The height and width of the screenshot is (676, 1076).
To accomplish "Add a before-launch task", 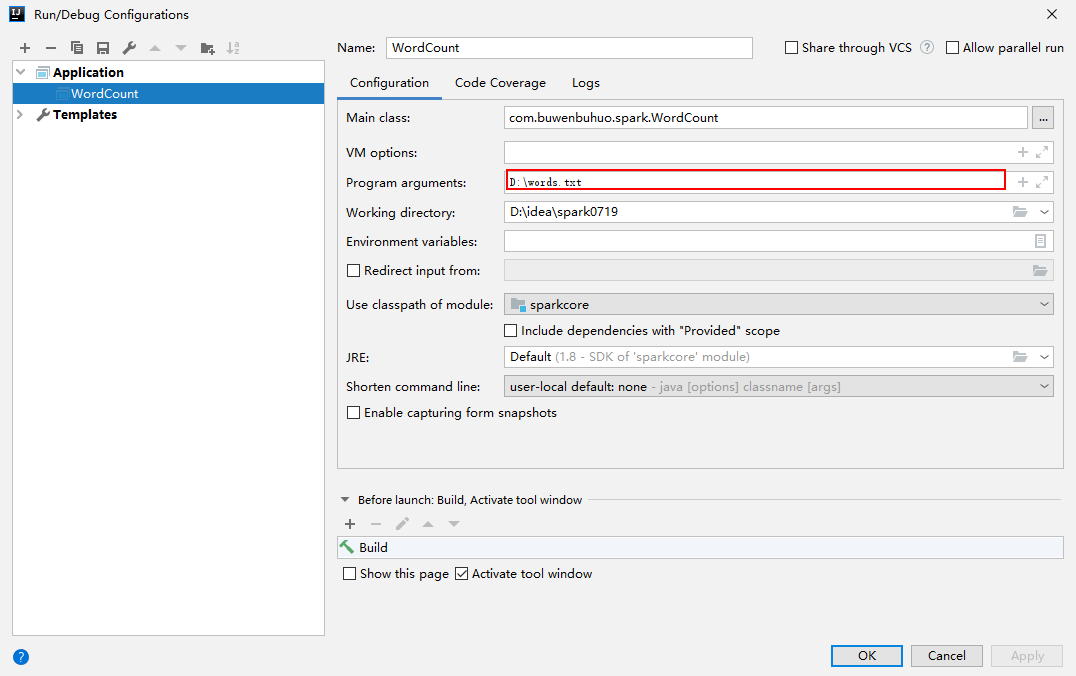I will tap(350, 524).
